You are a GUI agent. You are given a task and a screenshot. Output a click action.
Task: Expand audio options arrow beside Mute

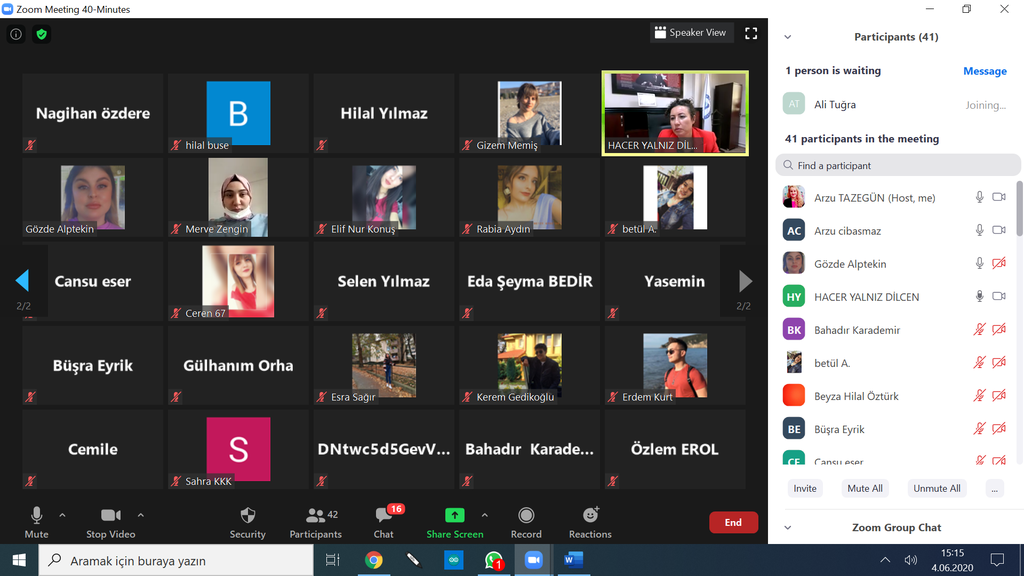pyautogui.click(x=62, y=516)
